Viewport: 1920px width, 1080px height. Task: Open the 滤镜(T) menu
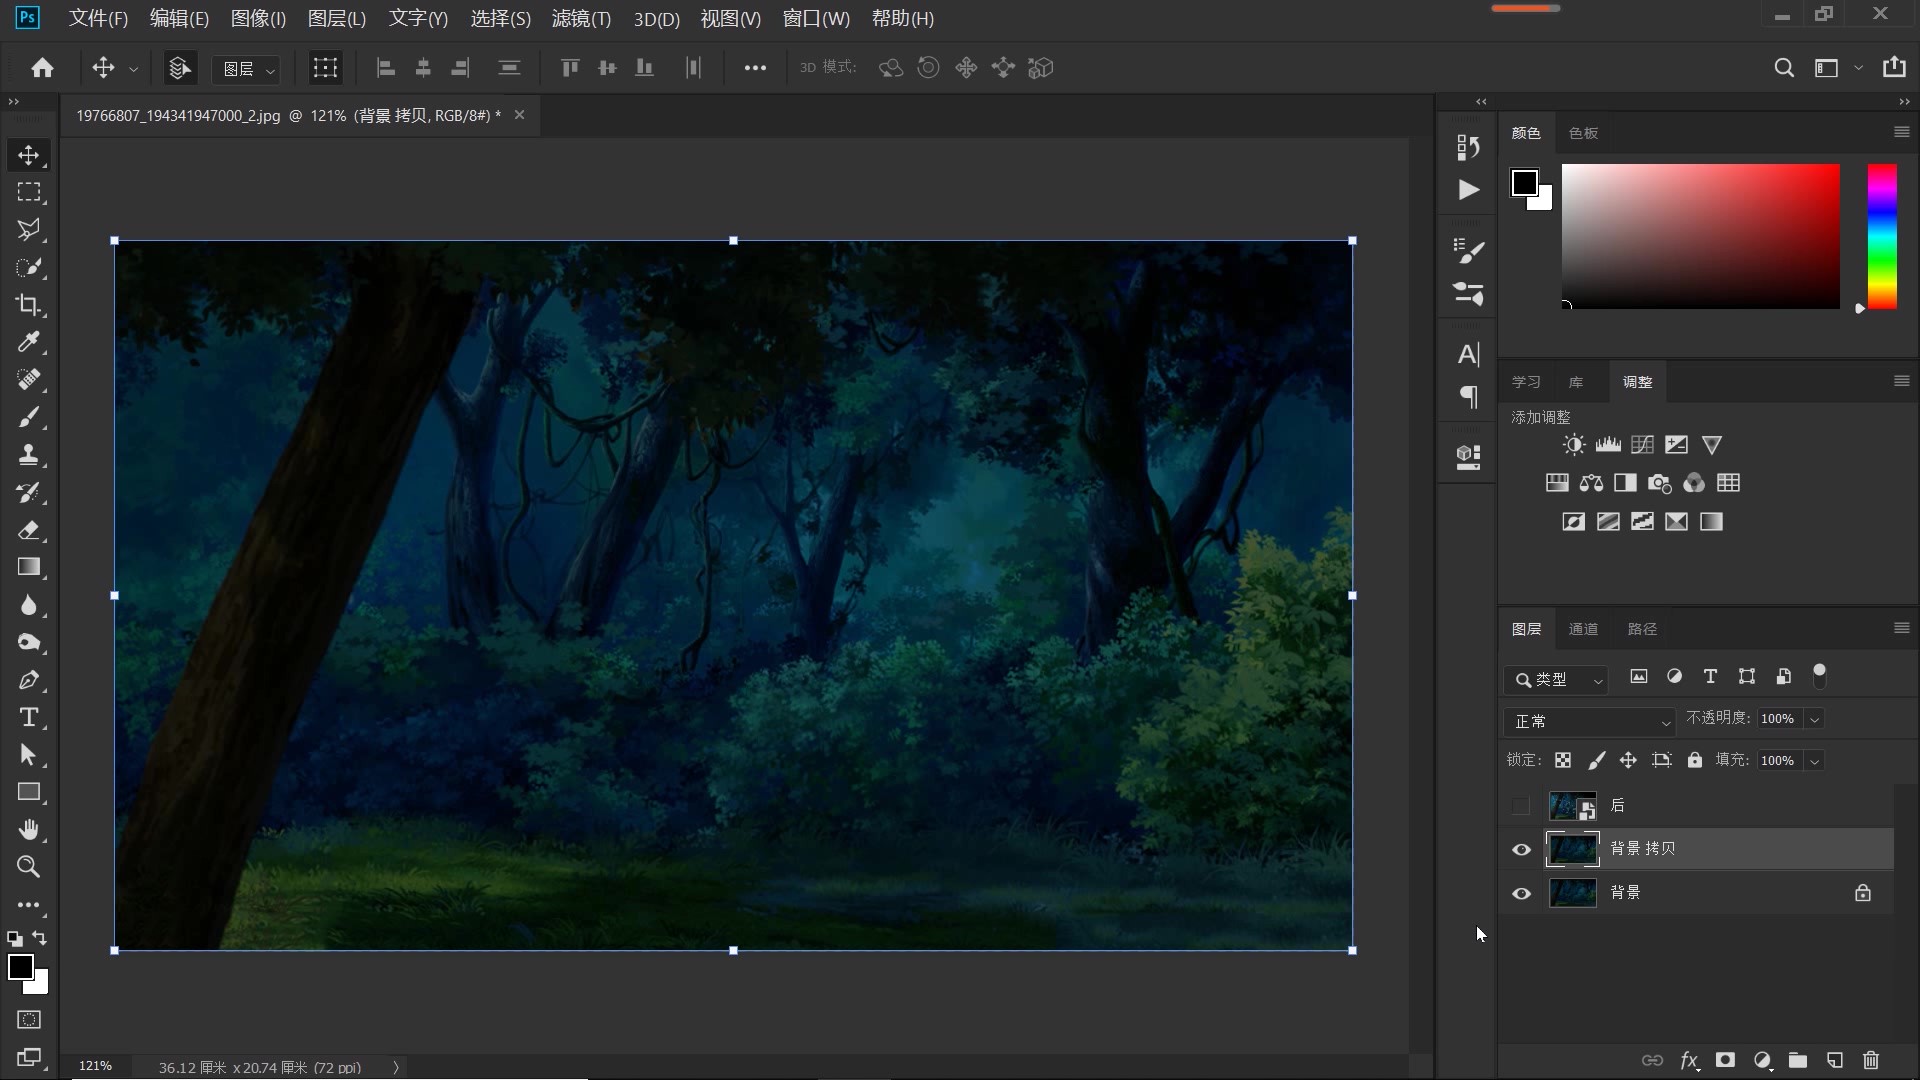tap(581, 18)
